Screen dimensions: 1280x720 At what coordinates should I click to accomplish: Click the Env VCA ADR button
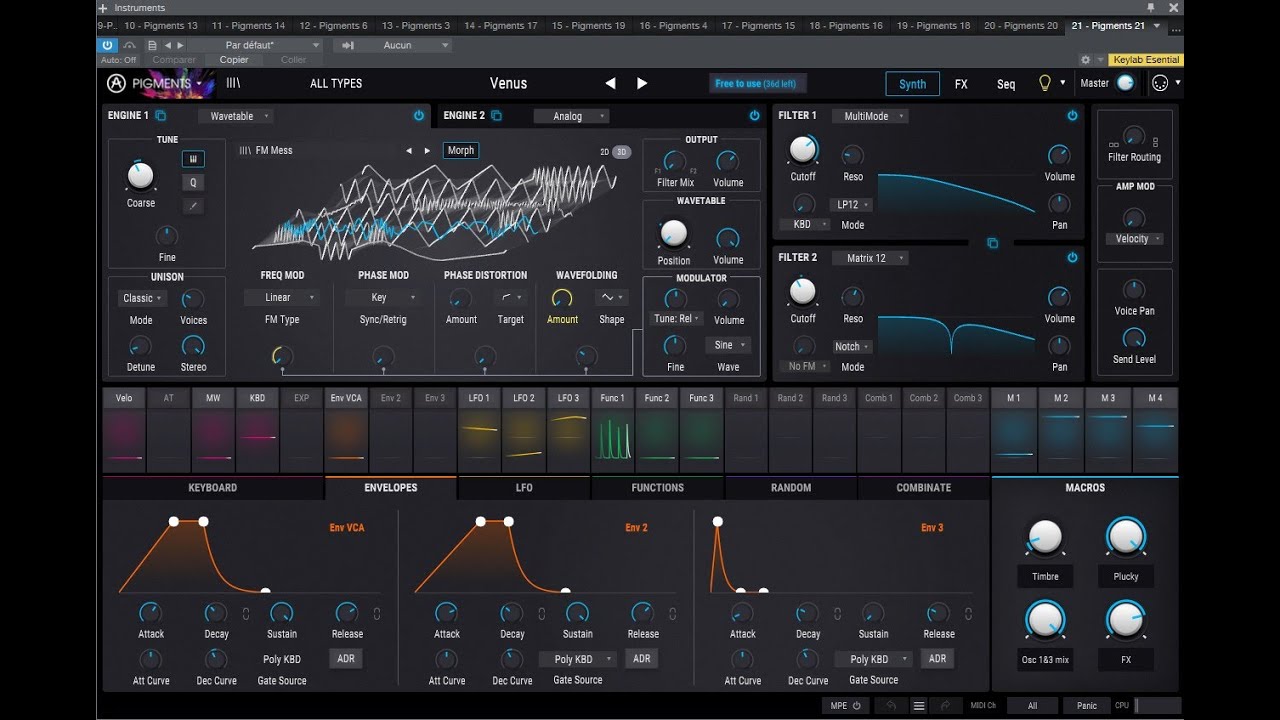click(x=346, y=659)
